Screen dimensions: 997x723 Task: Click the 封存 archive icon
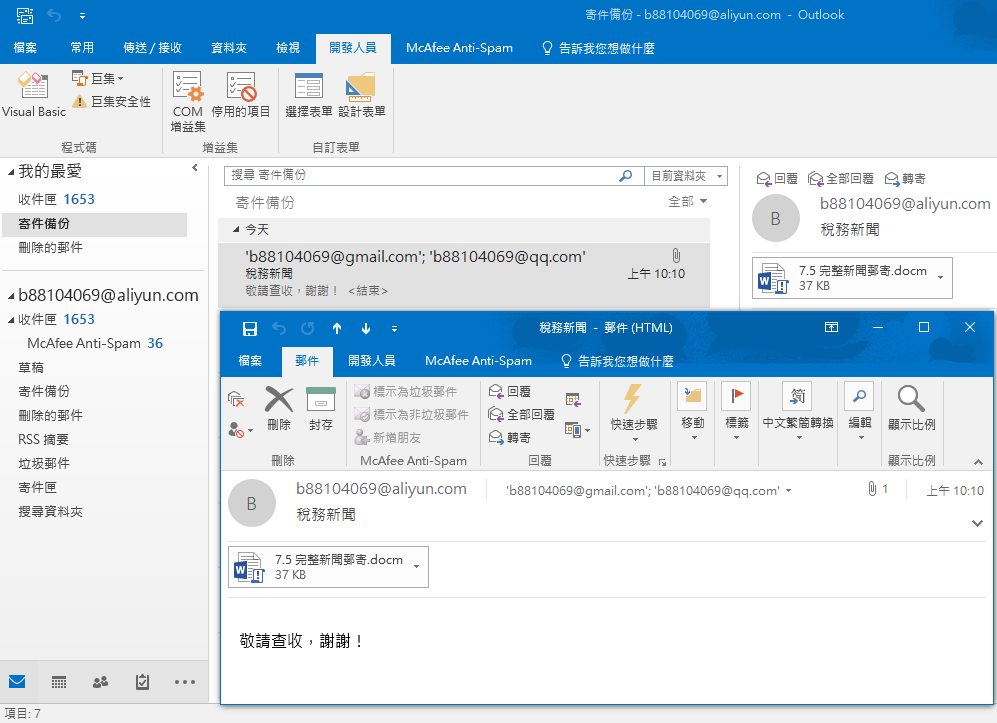pyautogui.click(x=320, y=400)
